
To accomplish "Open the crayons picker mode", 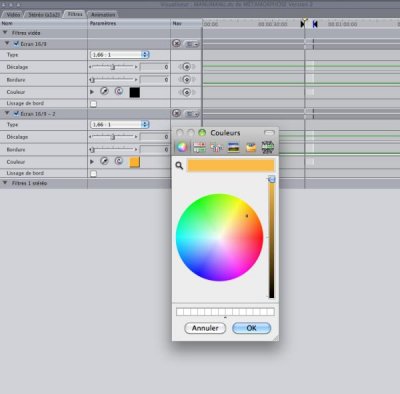I will pyautogui.click(x=251, y=147).
